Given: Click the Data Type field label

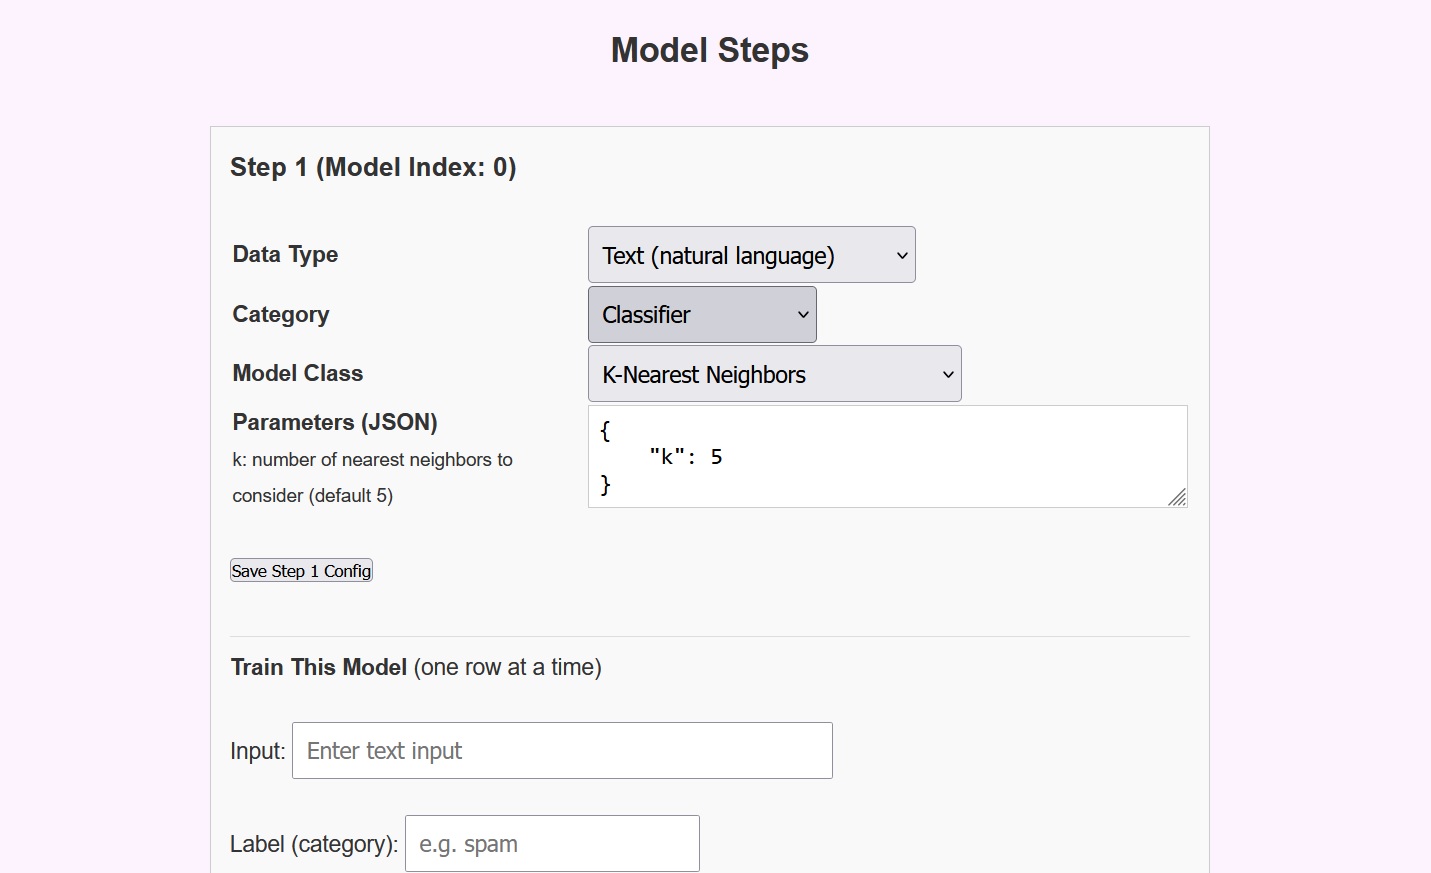Looking at the screenshot, I should [285, 255].
